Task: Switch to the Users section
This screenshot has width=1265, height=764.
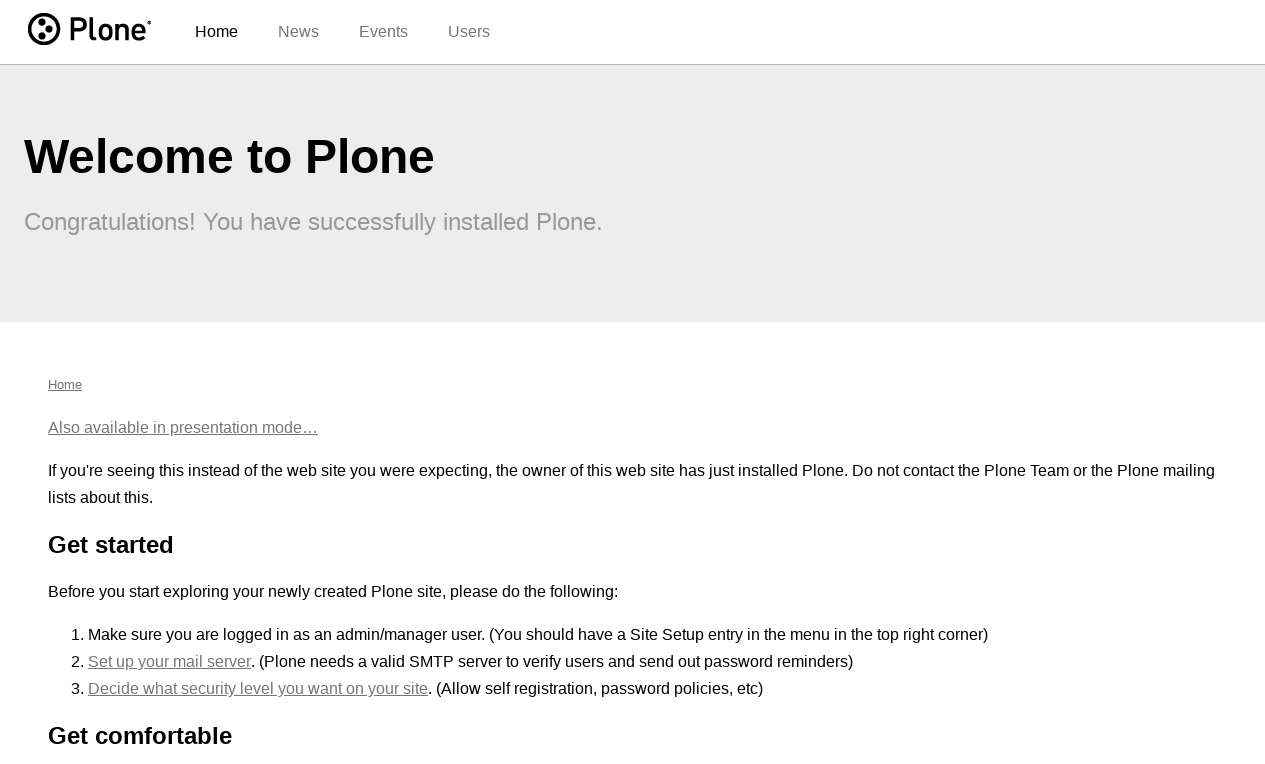Action: tap(469, 32)
